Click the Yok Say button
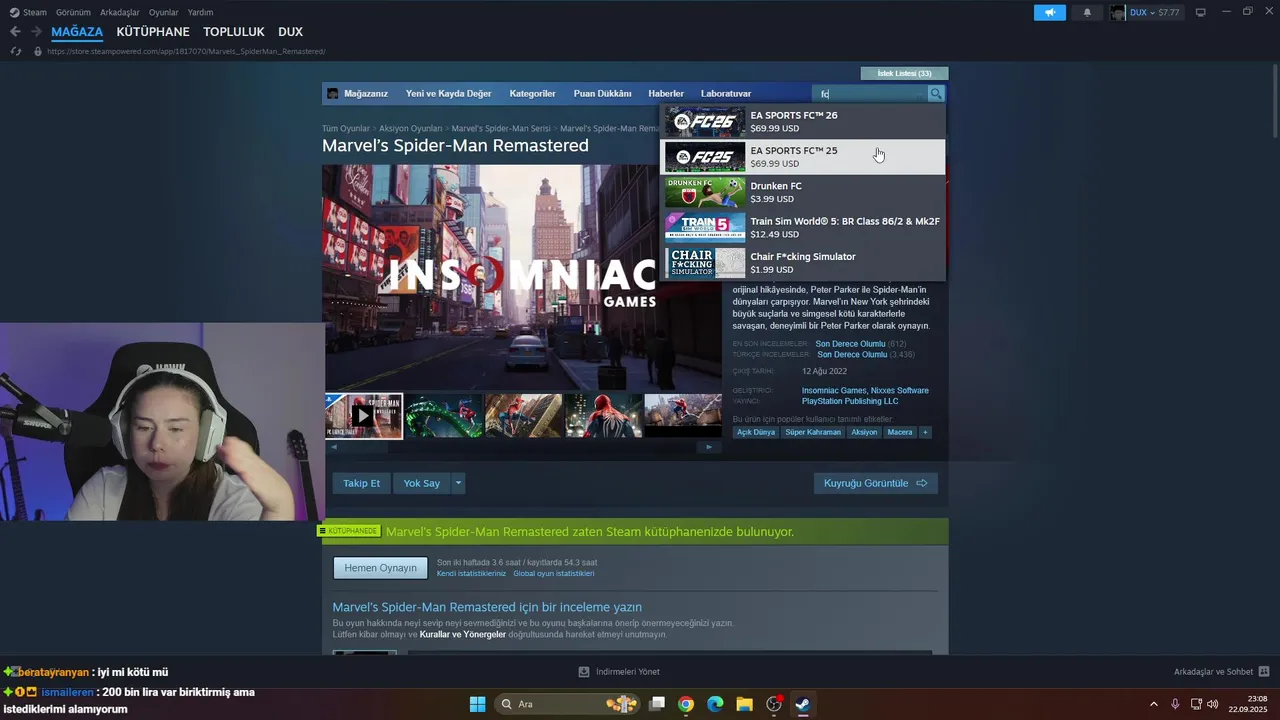Viewport: 1280px width, 720px height. point(421,483)
